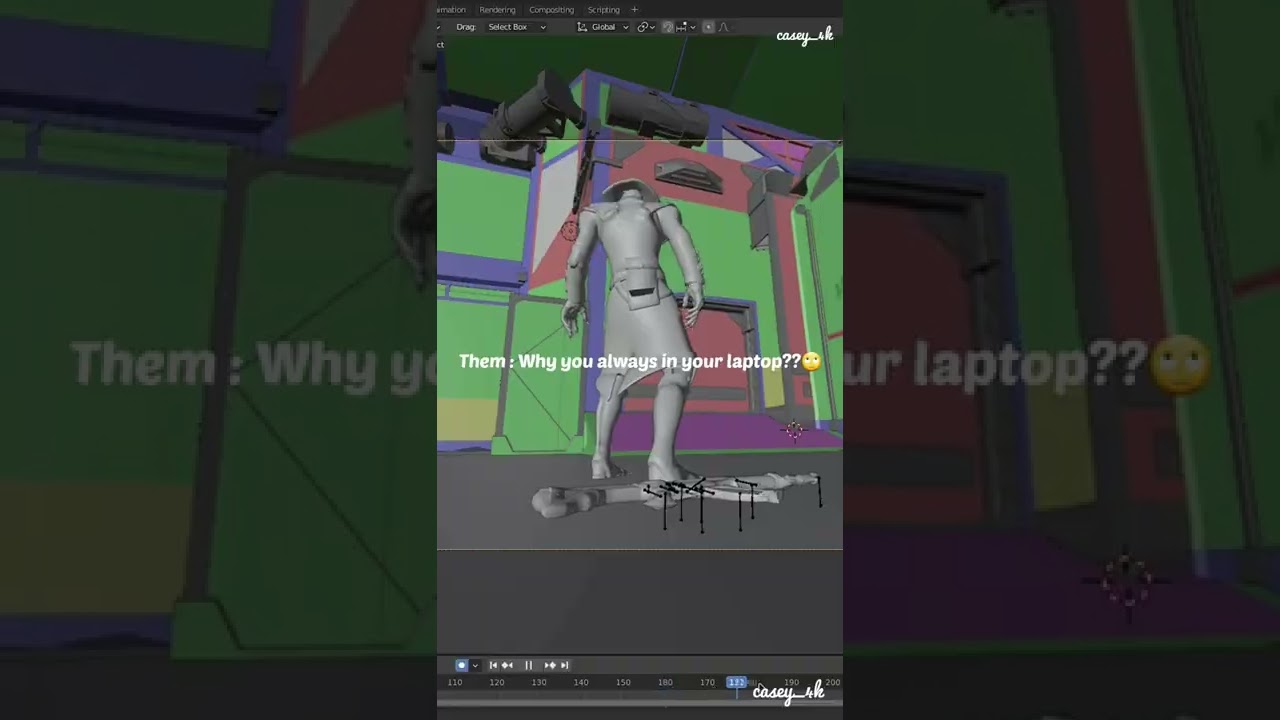The width and height of the screenshot is (1280, 720).
Task: Toggle proportional editing
Action: coord(708,27)
